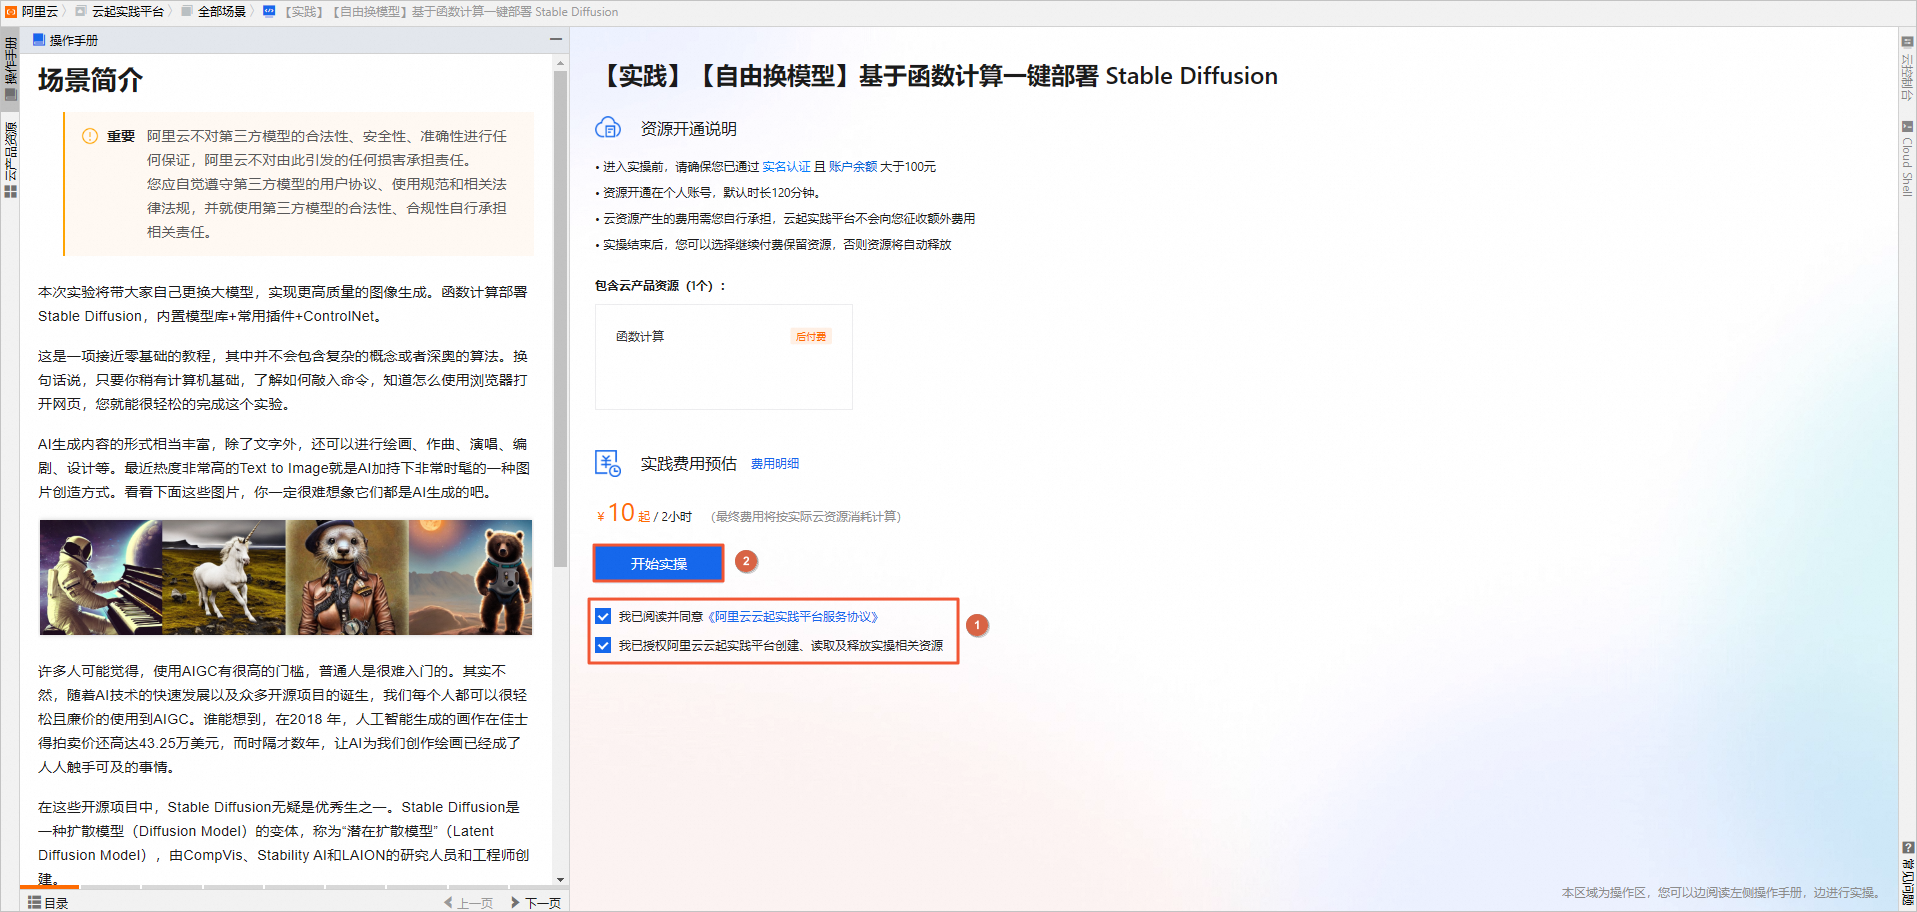Click the 函数计算 resource card

click(x=724, y=357)
